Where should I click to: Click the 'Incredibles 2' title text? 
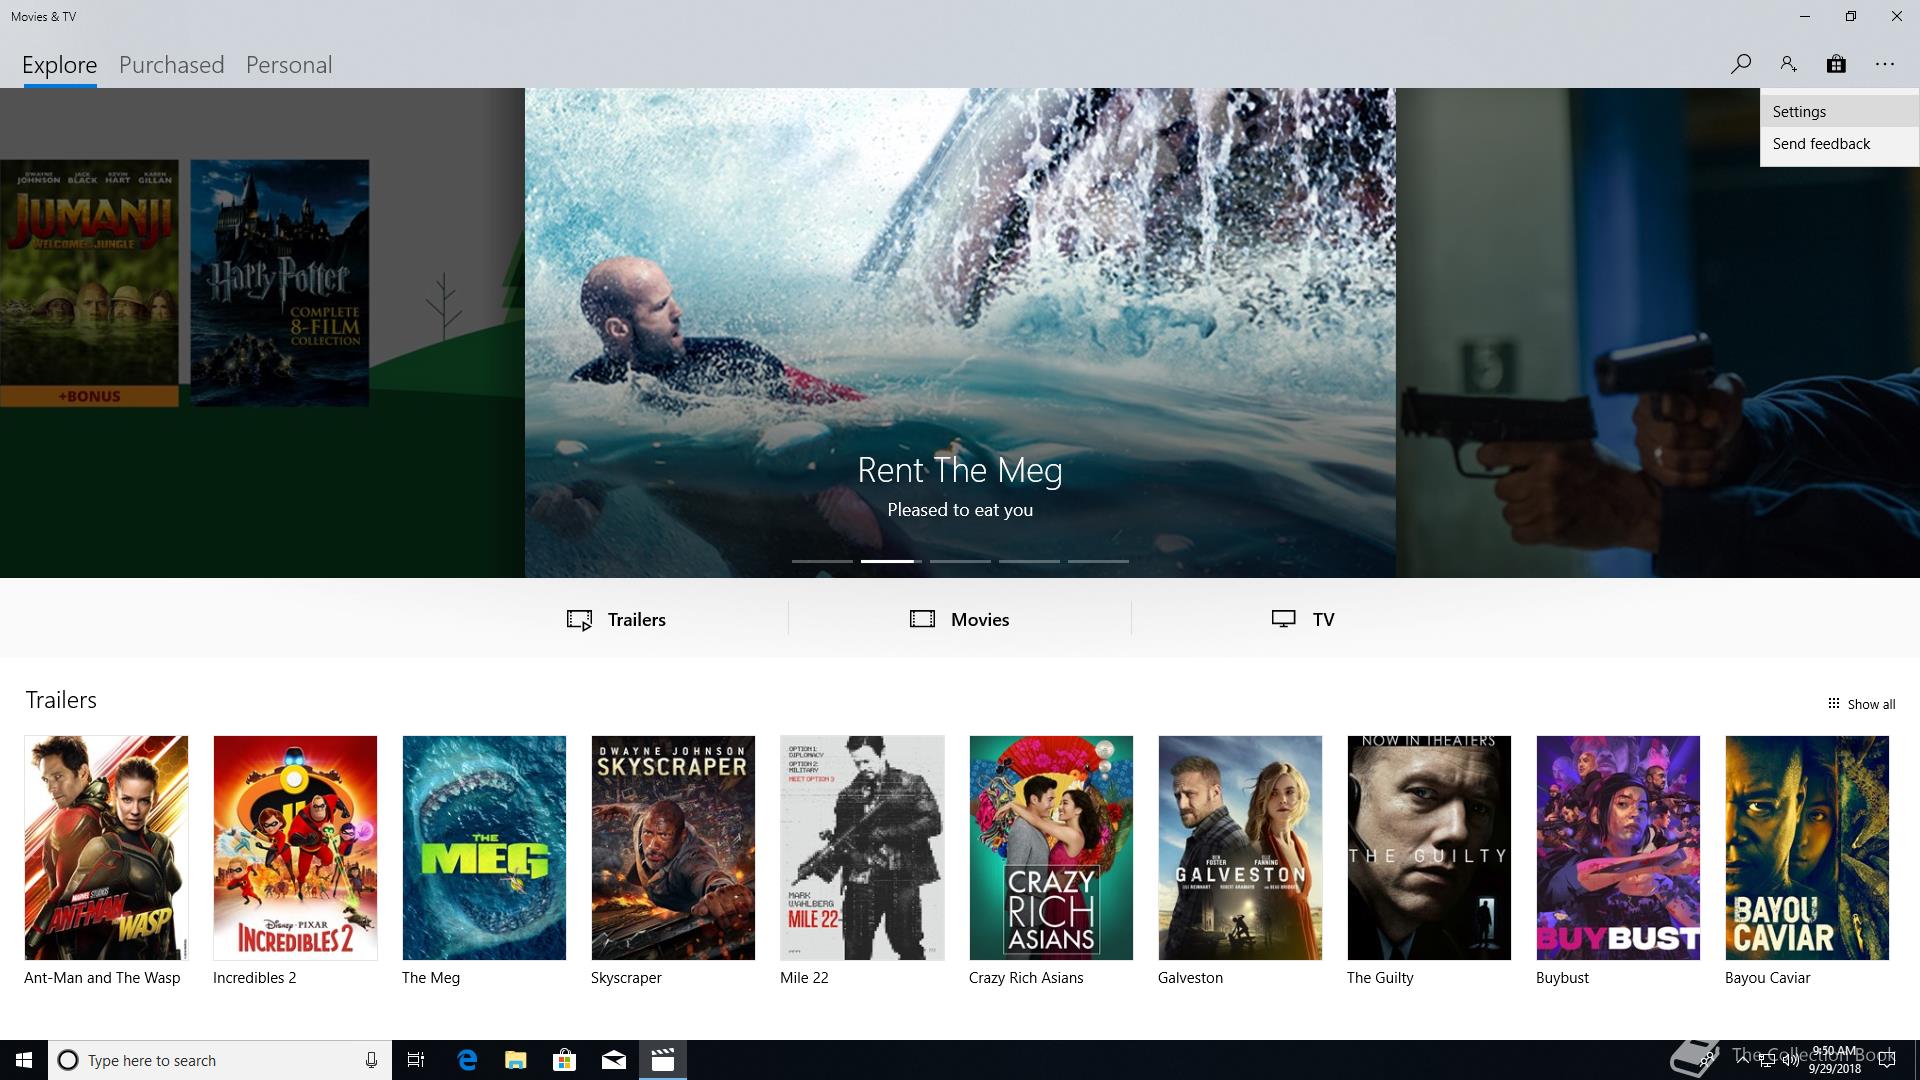pyautogui.click(x=255, y=978)
